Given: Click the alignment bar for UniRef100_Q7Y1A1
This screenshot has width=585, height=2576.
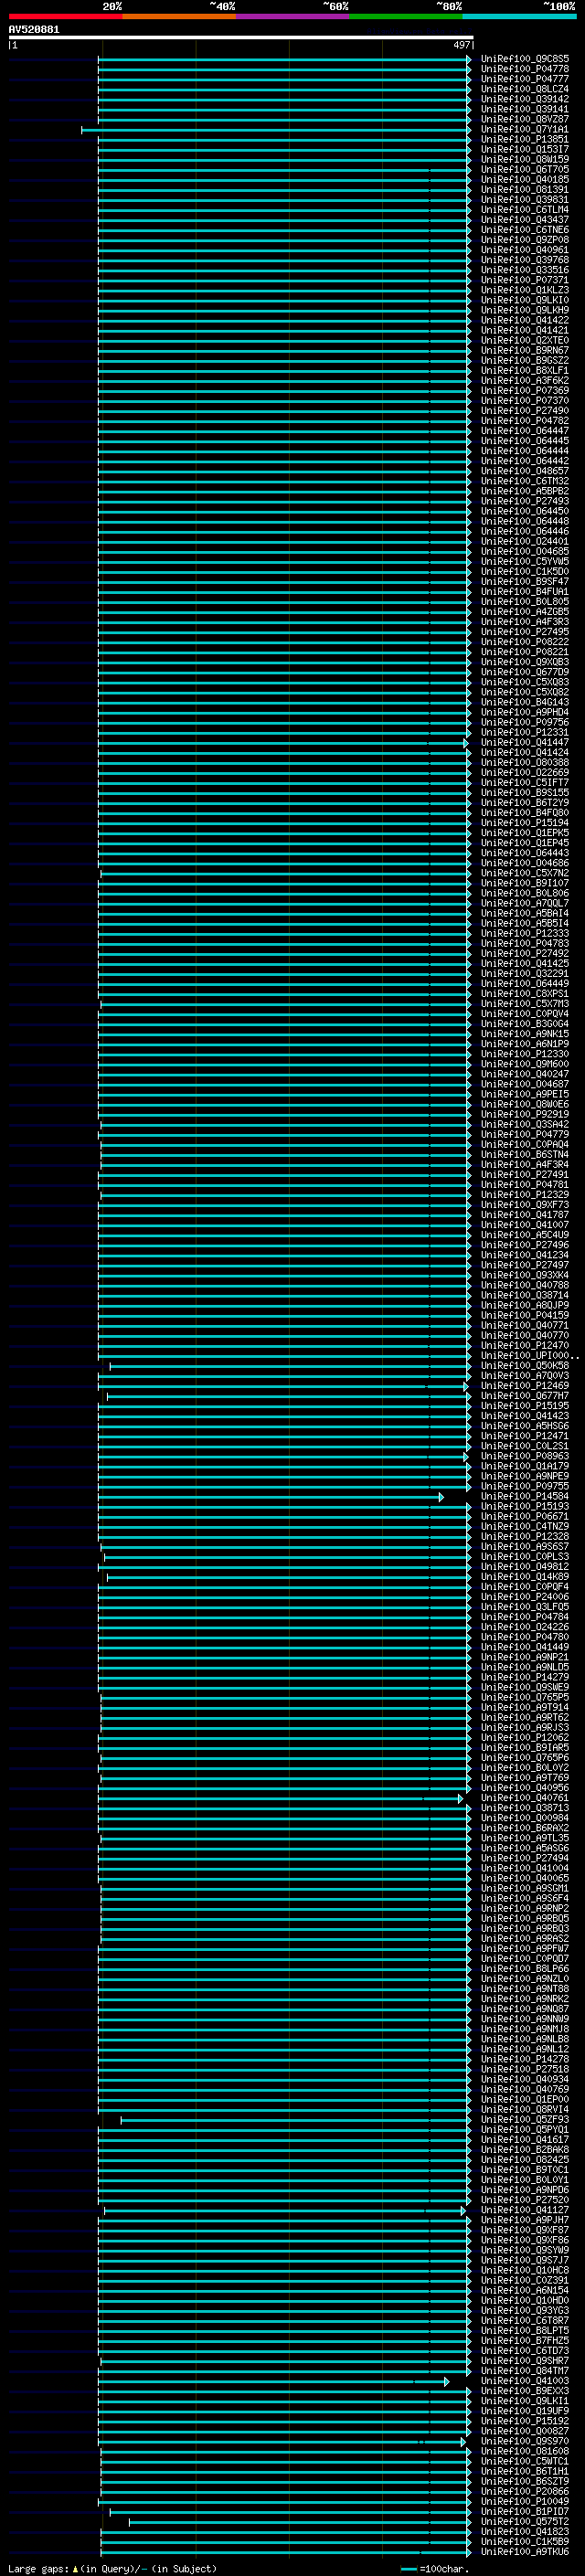Looking at the screenshot, I should click(276, 130).
